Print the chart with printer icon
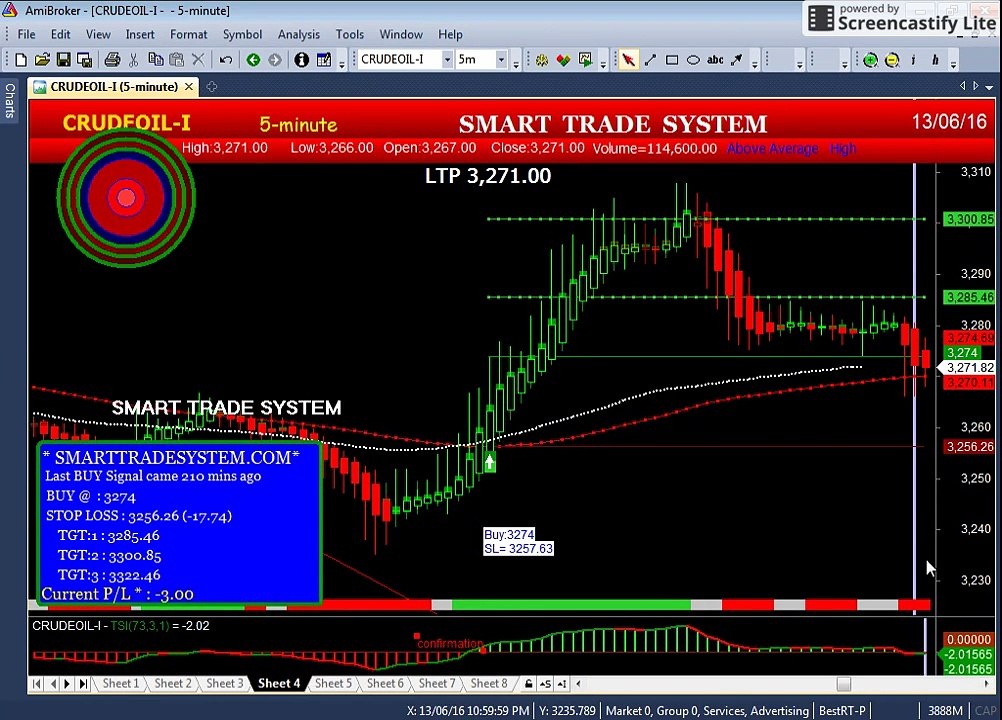This screenshot has width=1002, height=720. [x=112, y=60]
